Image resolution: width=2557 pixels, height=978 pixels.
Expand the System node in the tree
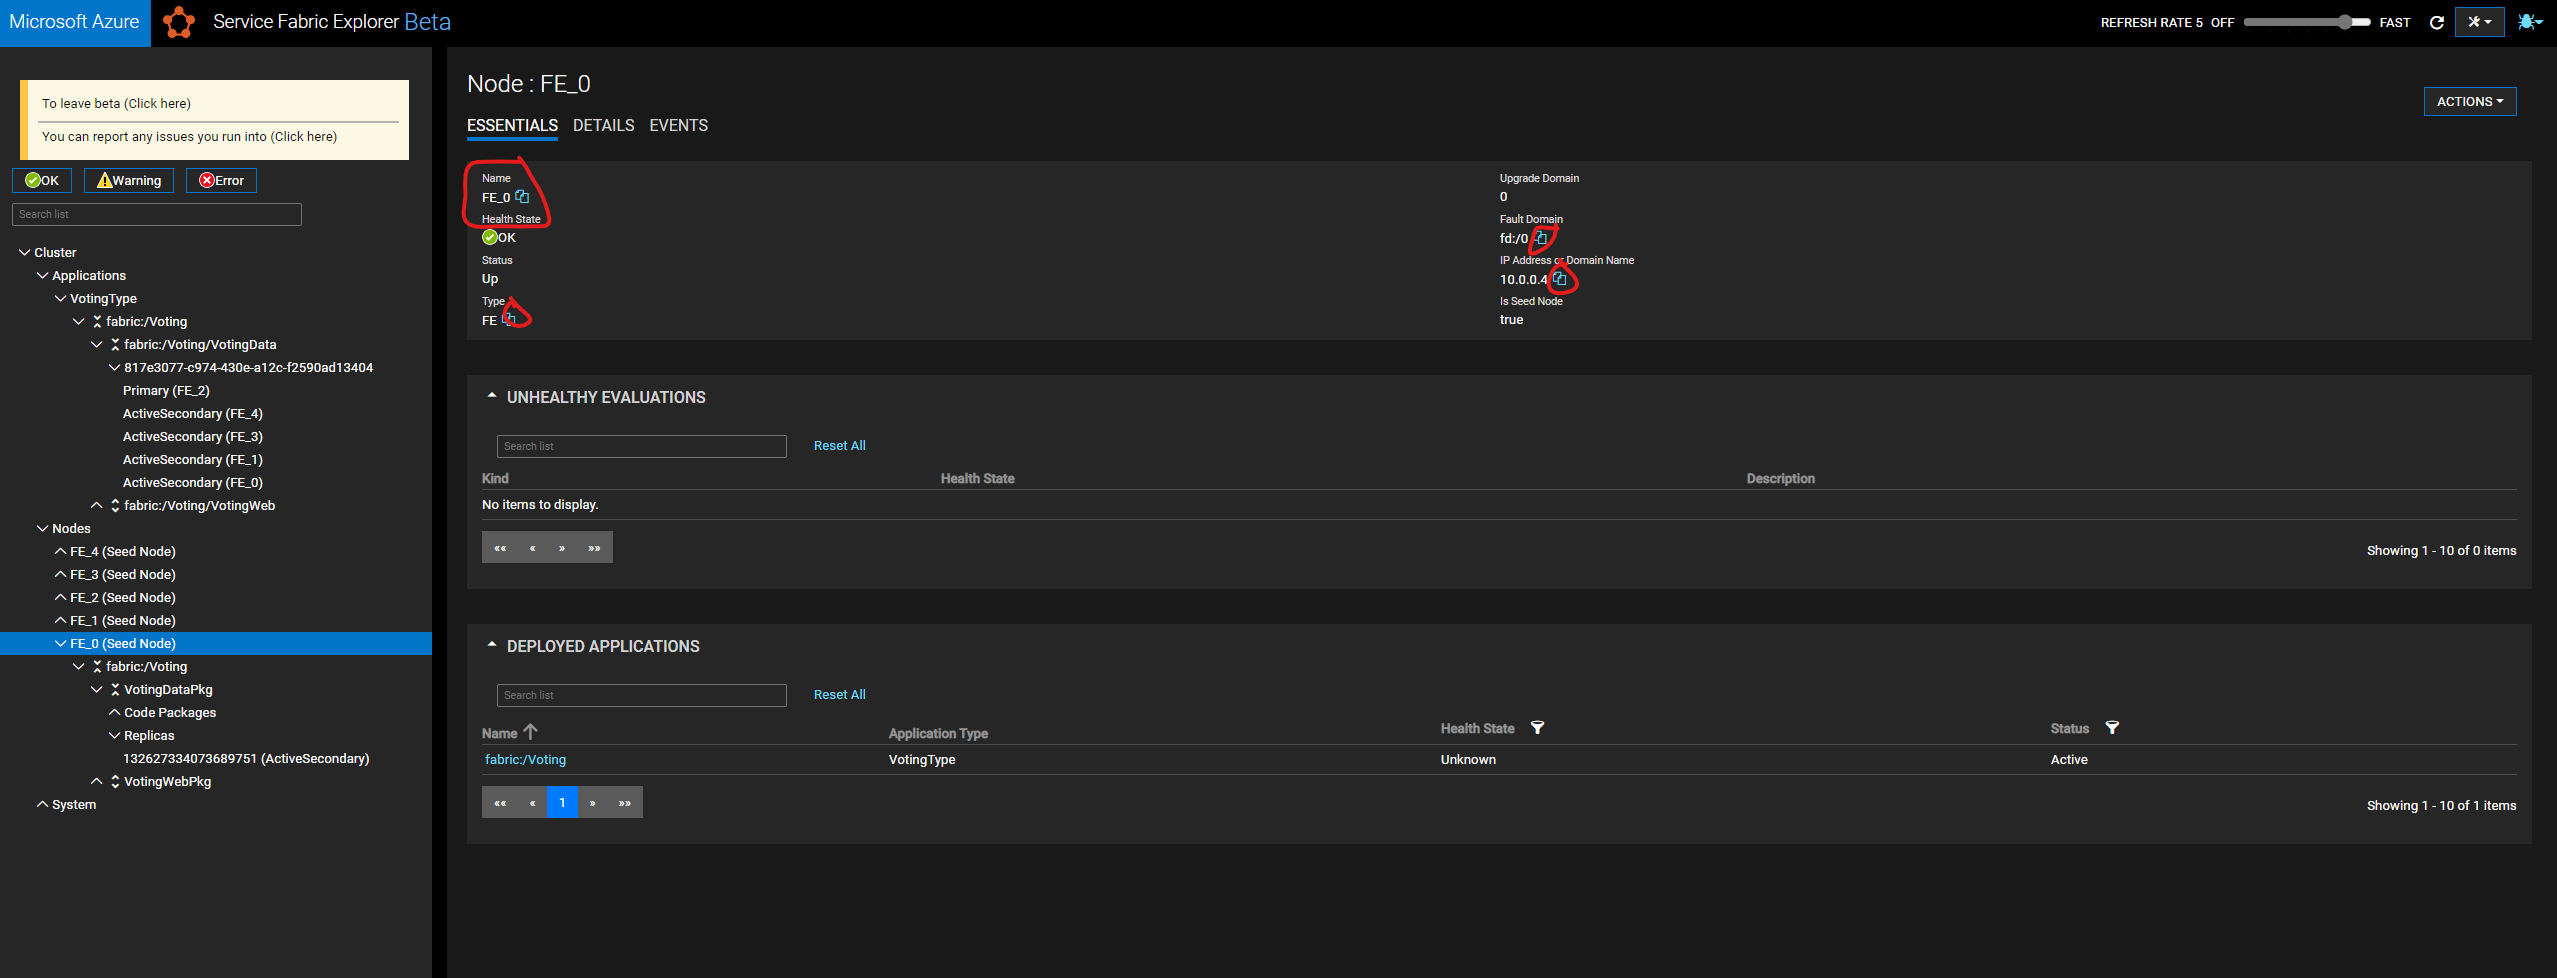43,804
